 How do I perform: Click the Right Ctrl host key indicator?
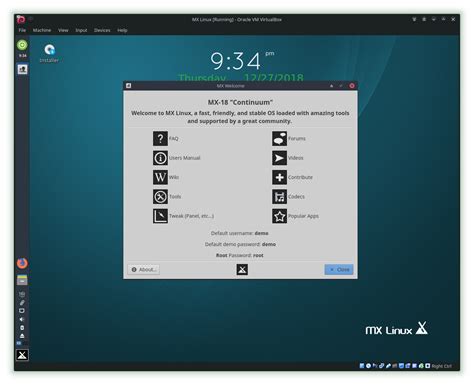click(x=442, y=366)
